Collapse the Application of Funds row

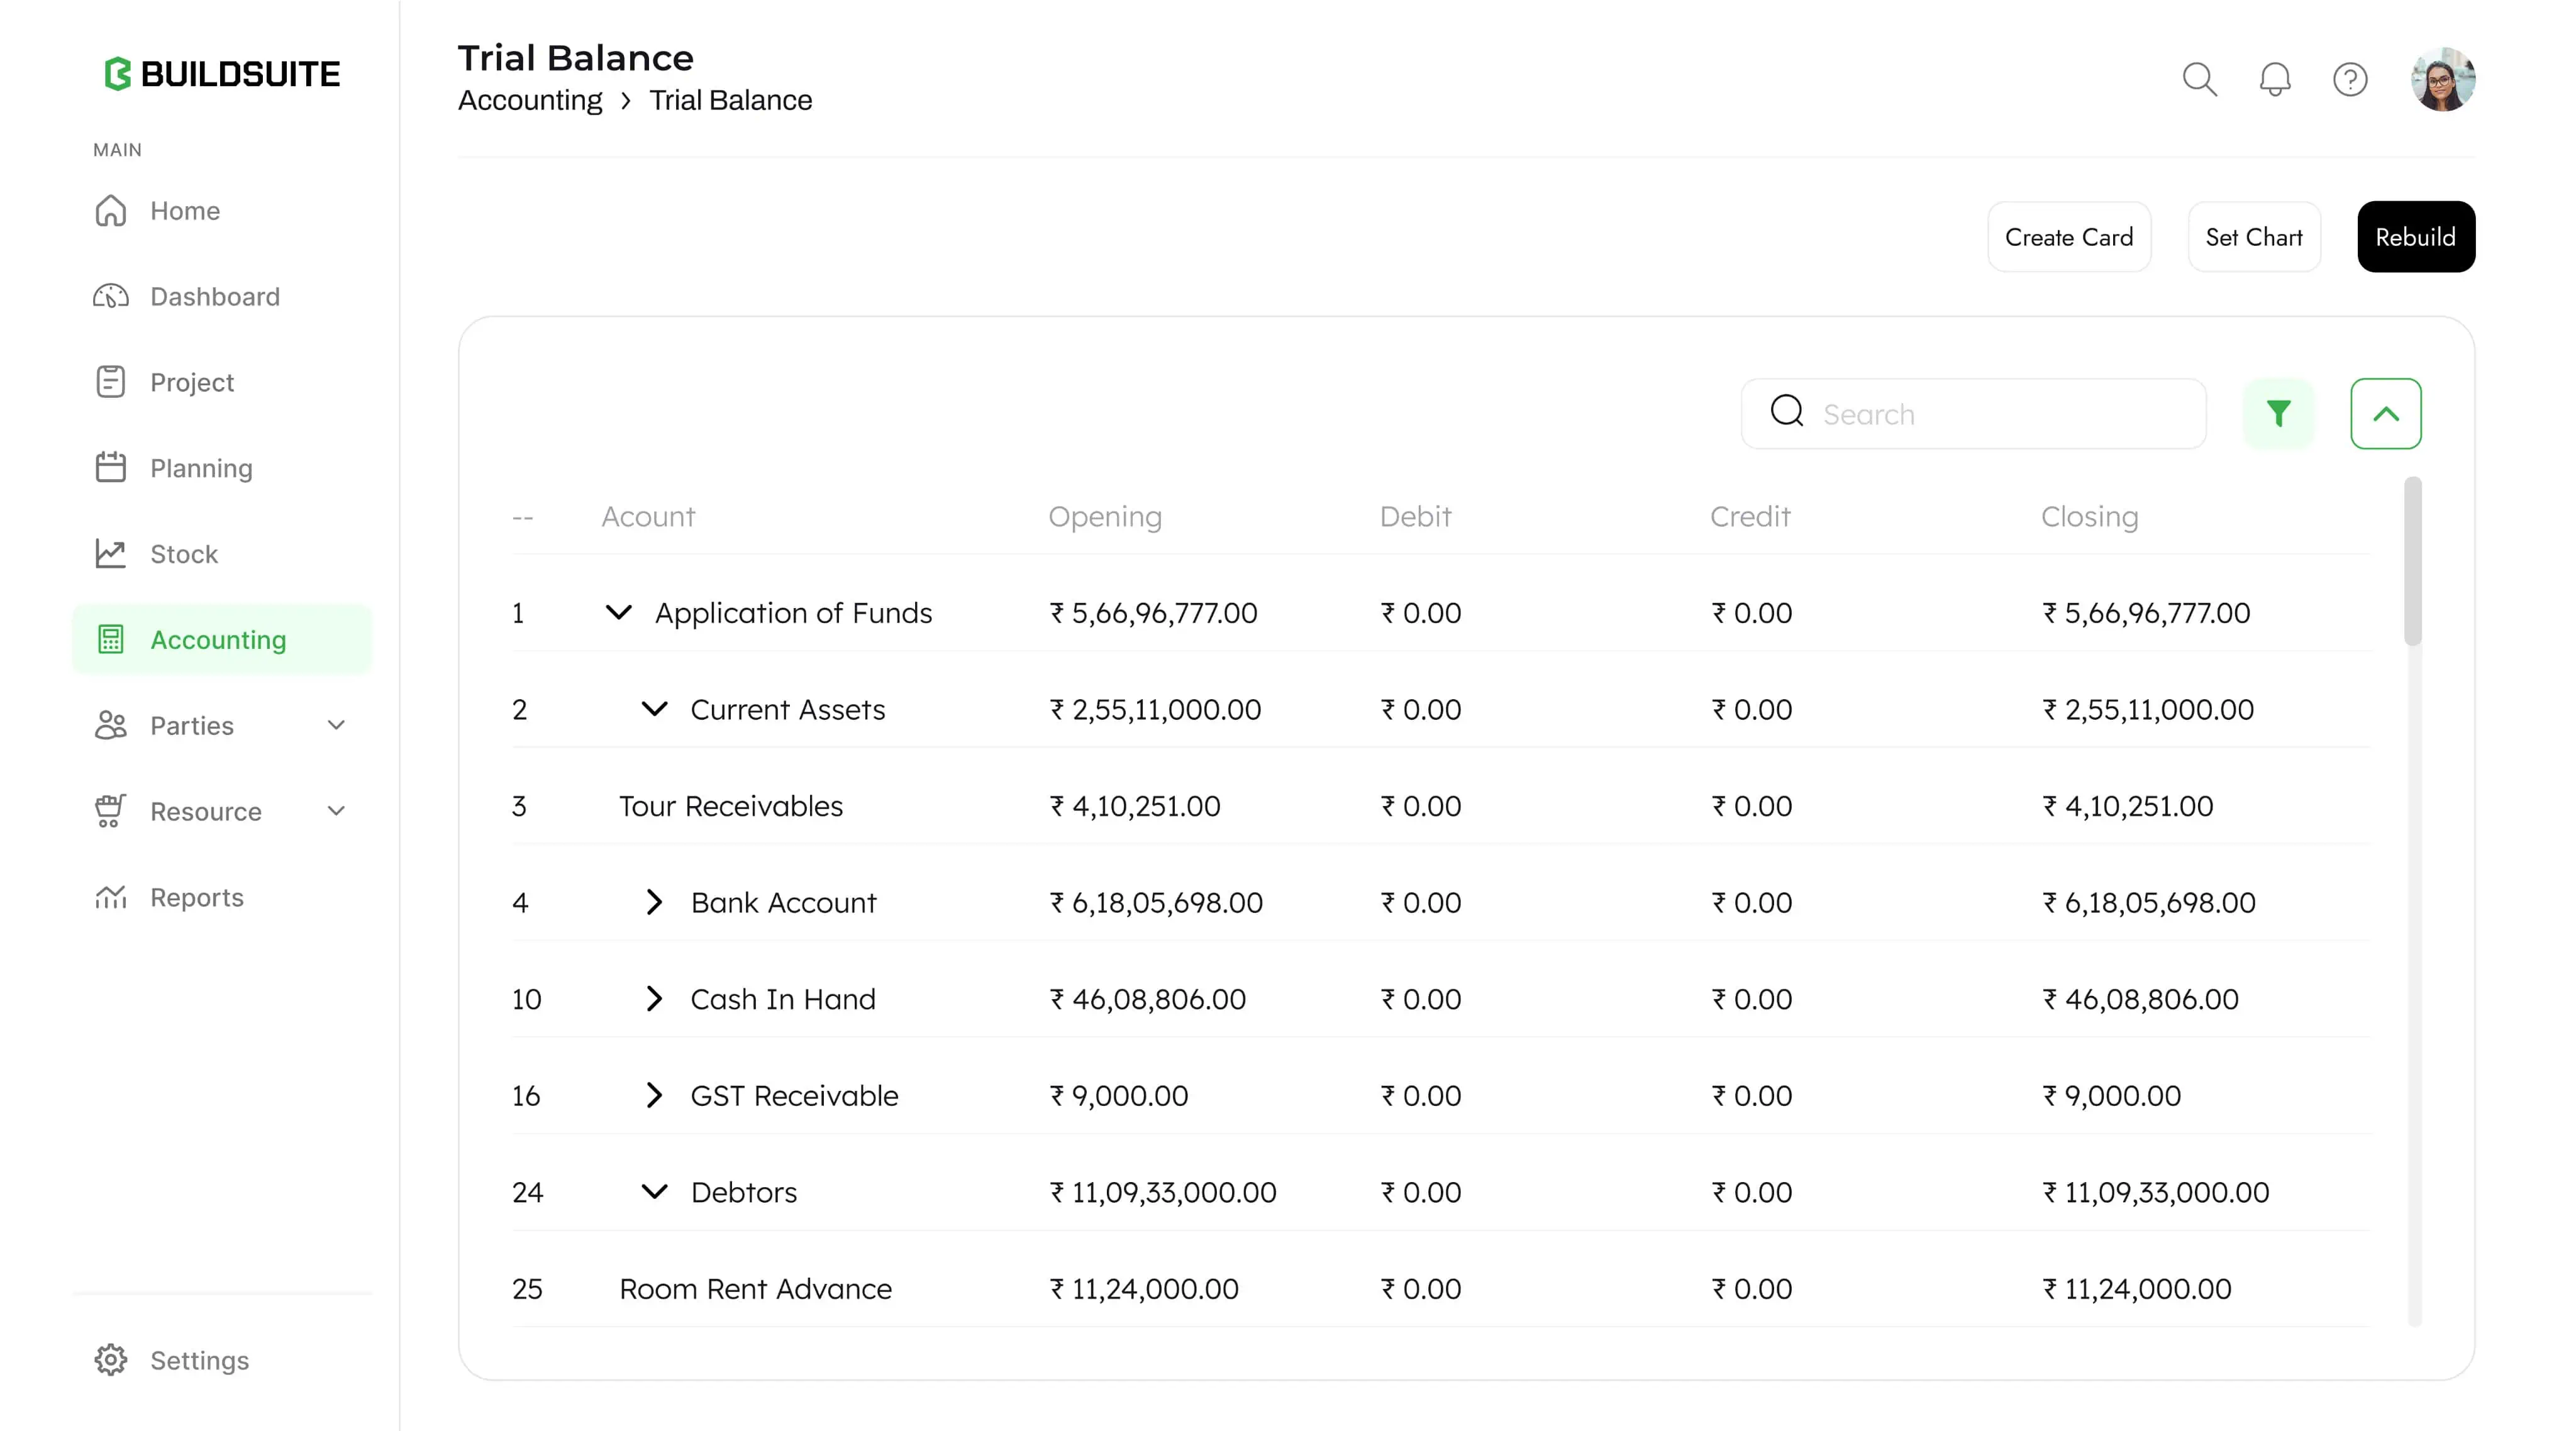tap(618, 613)
